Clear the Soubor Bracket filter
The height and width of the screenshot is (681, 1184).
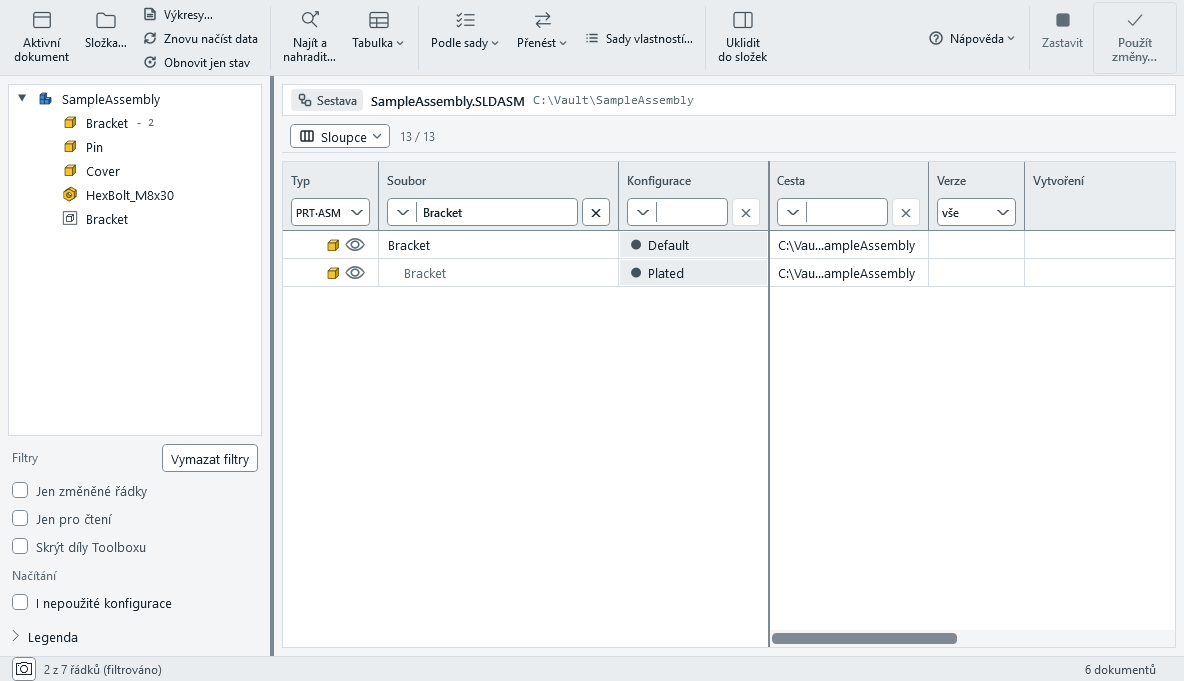tap(596, 212)
